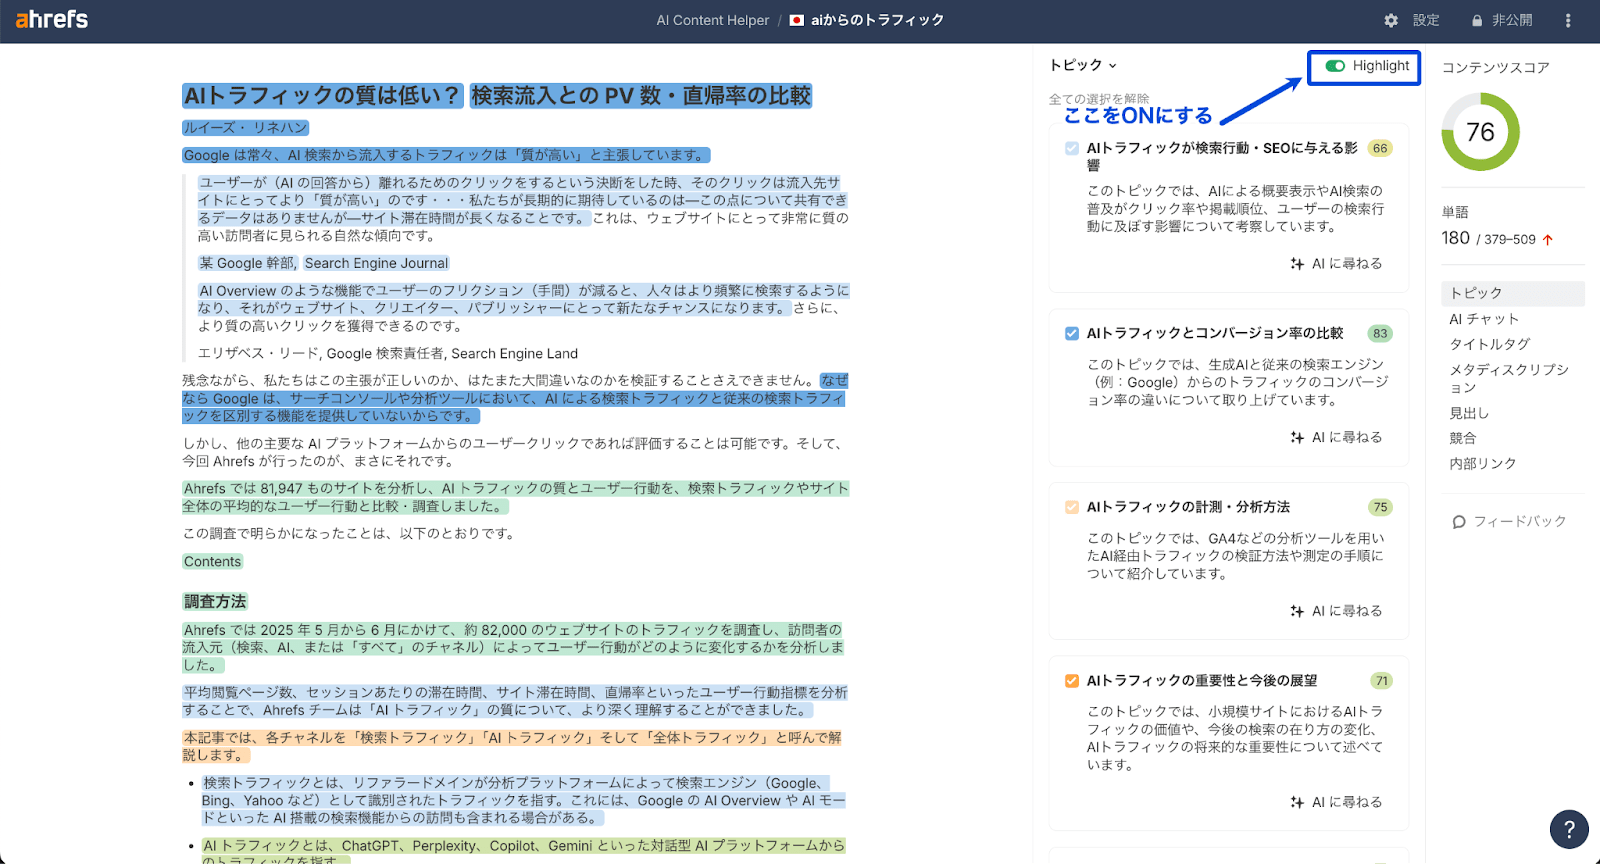This screenshot has width=1600, height=864.
Task: Open 競合 in the sidebar
Action: 1463,438
